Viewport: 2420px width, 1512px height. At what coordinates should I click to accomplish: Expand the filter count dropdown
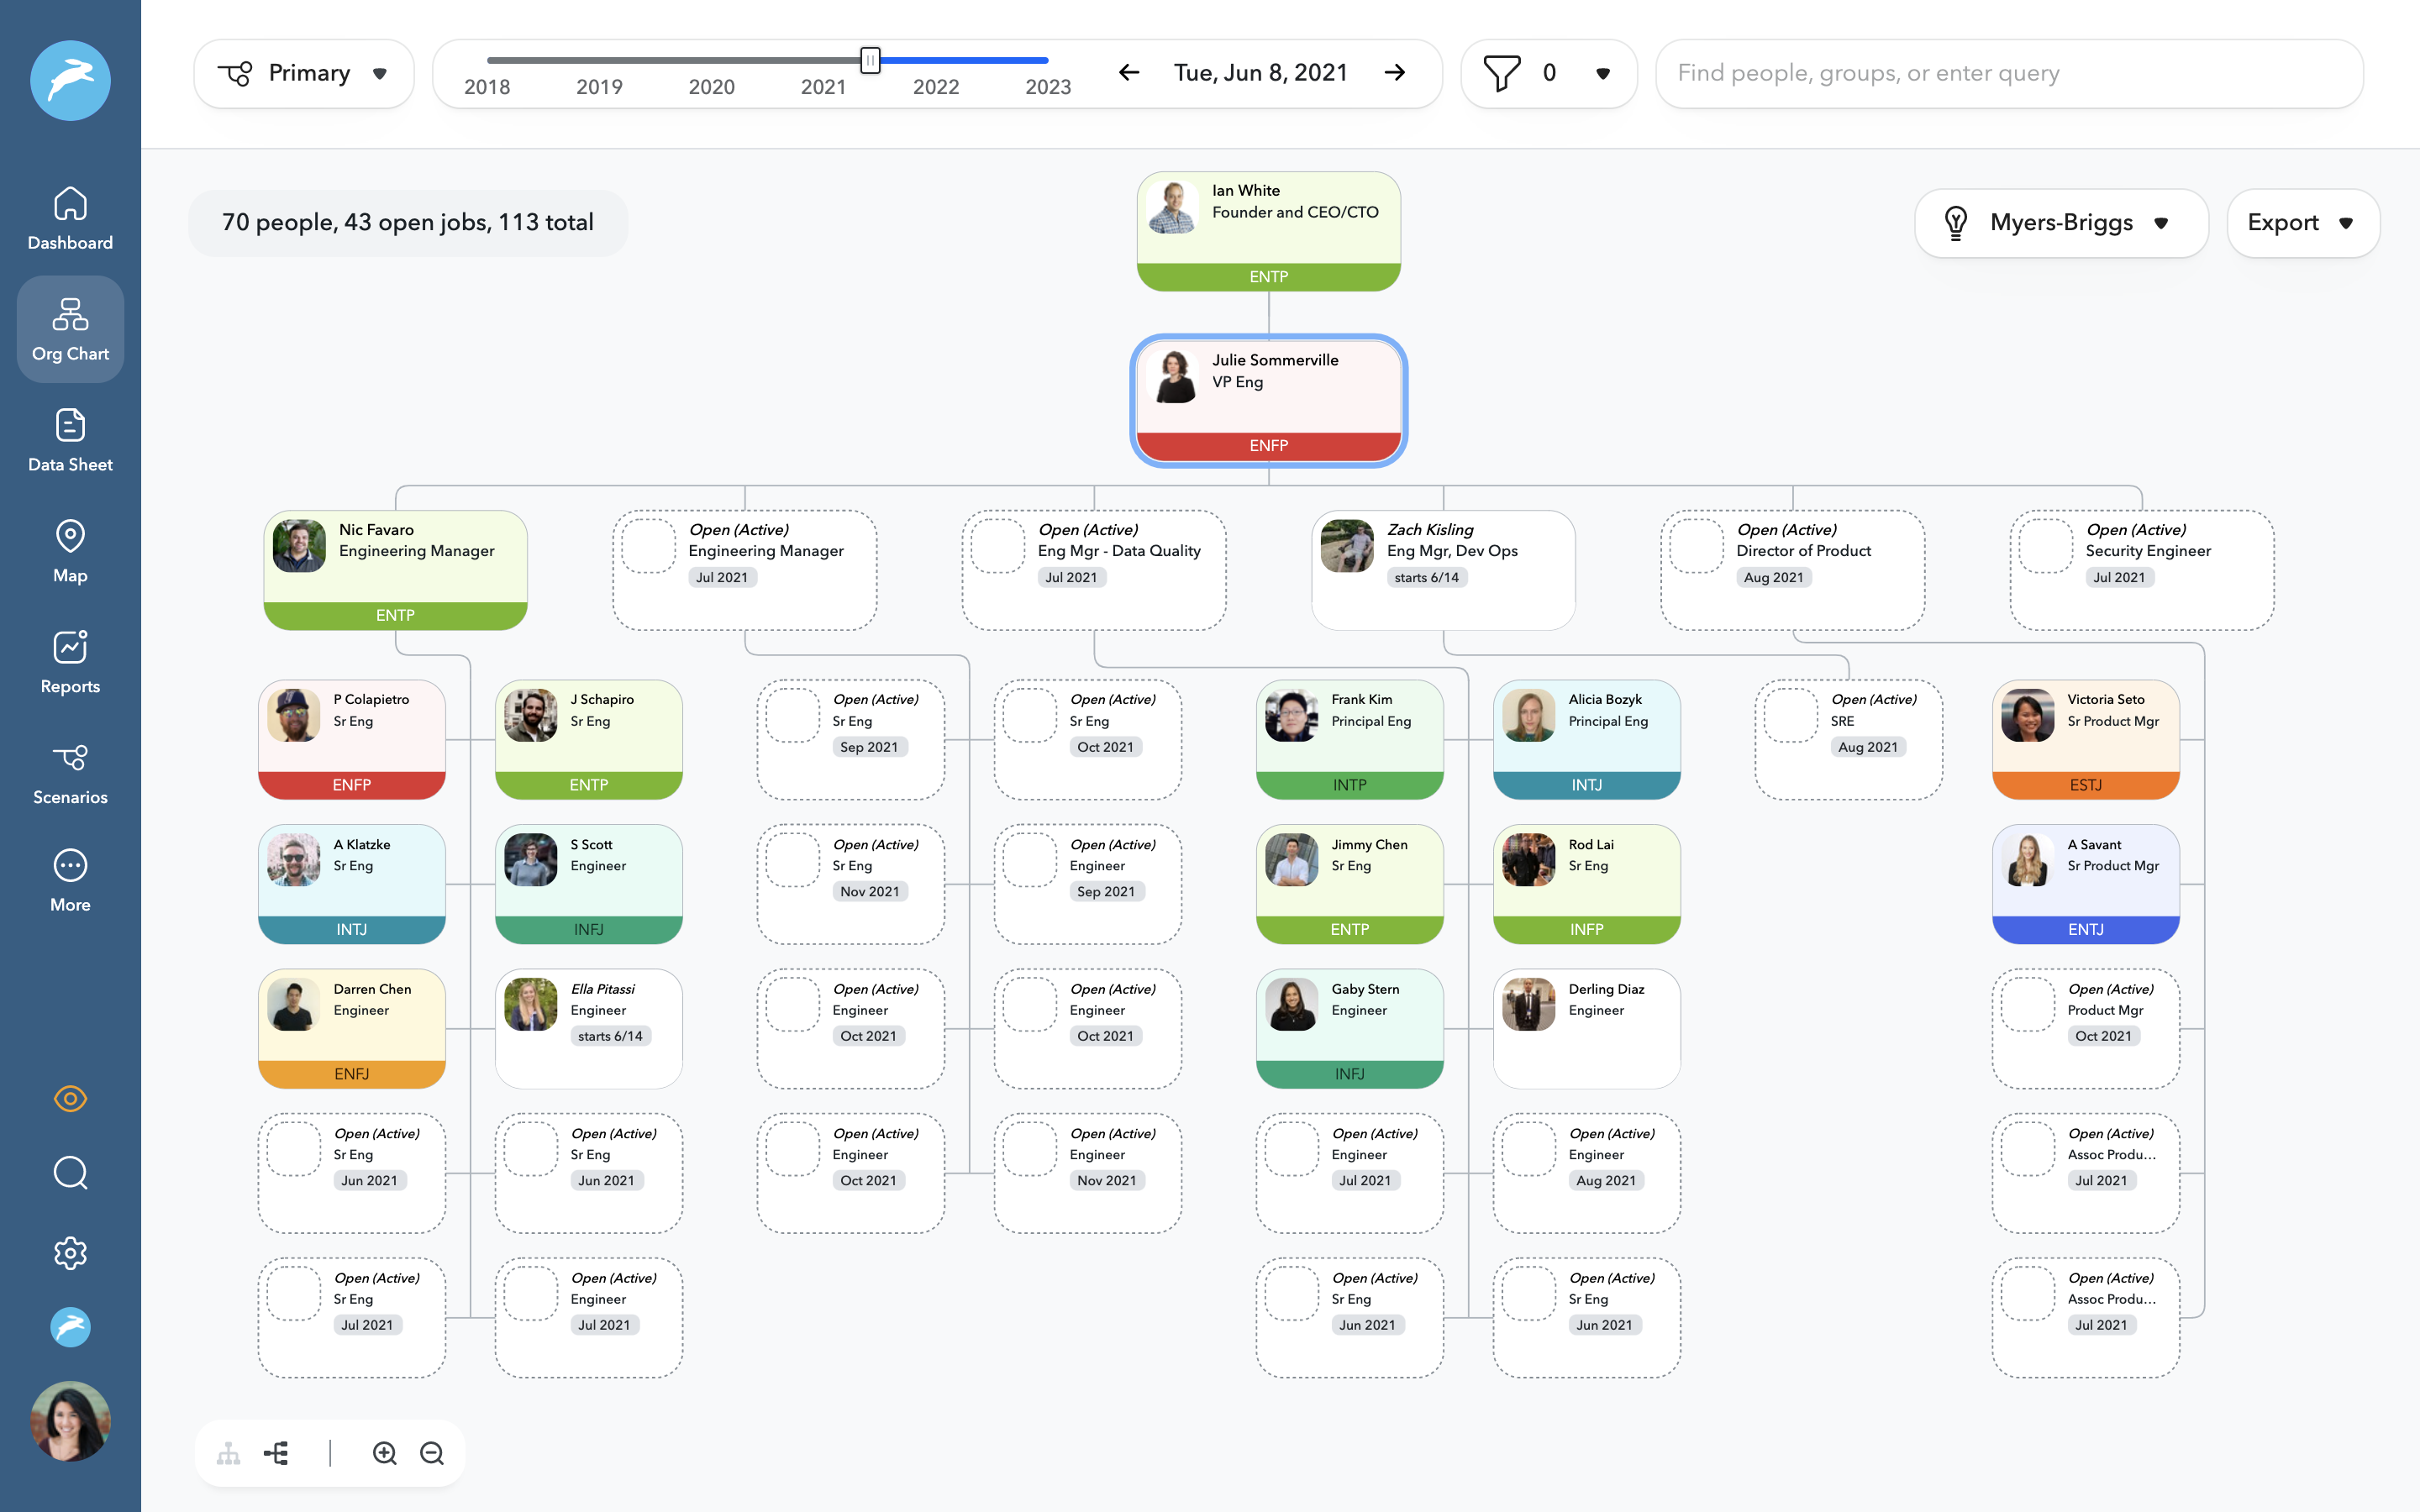click(1602, 73)
